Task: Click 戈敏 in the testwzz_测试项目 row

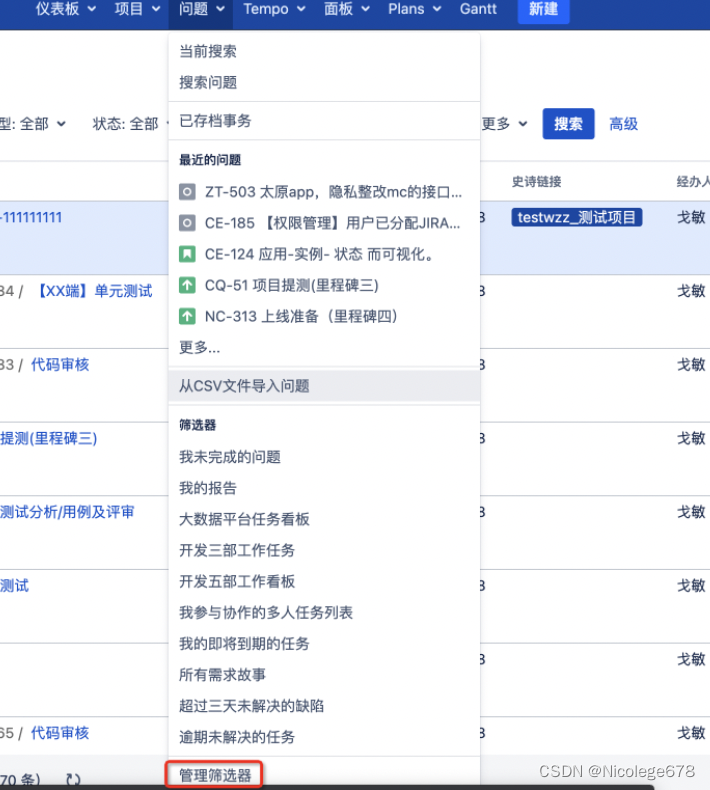Action: (691, 218)
